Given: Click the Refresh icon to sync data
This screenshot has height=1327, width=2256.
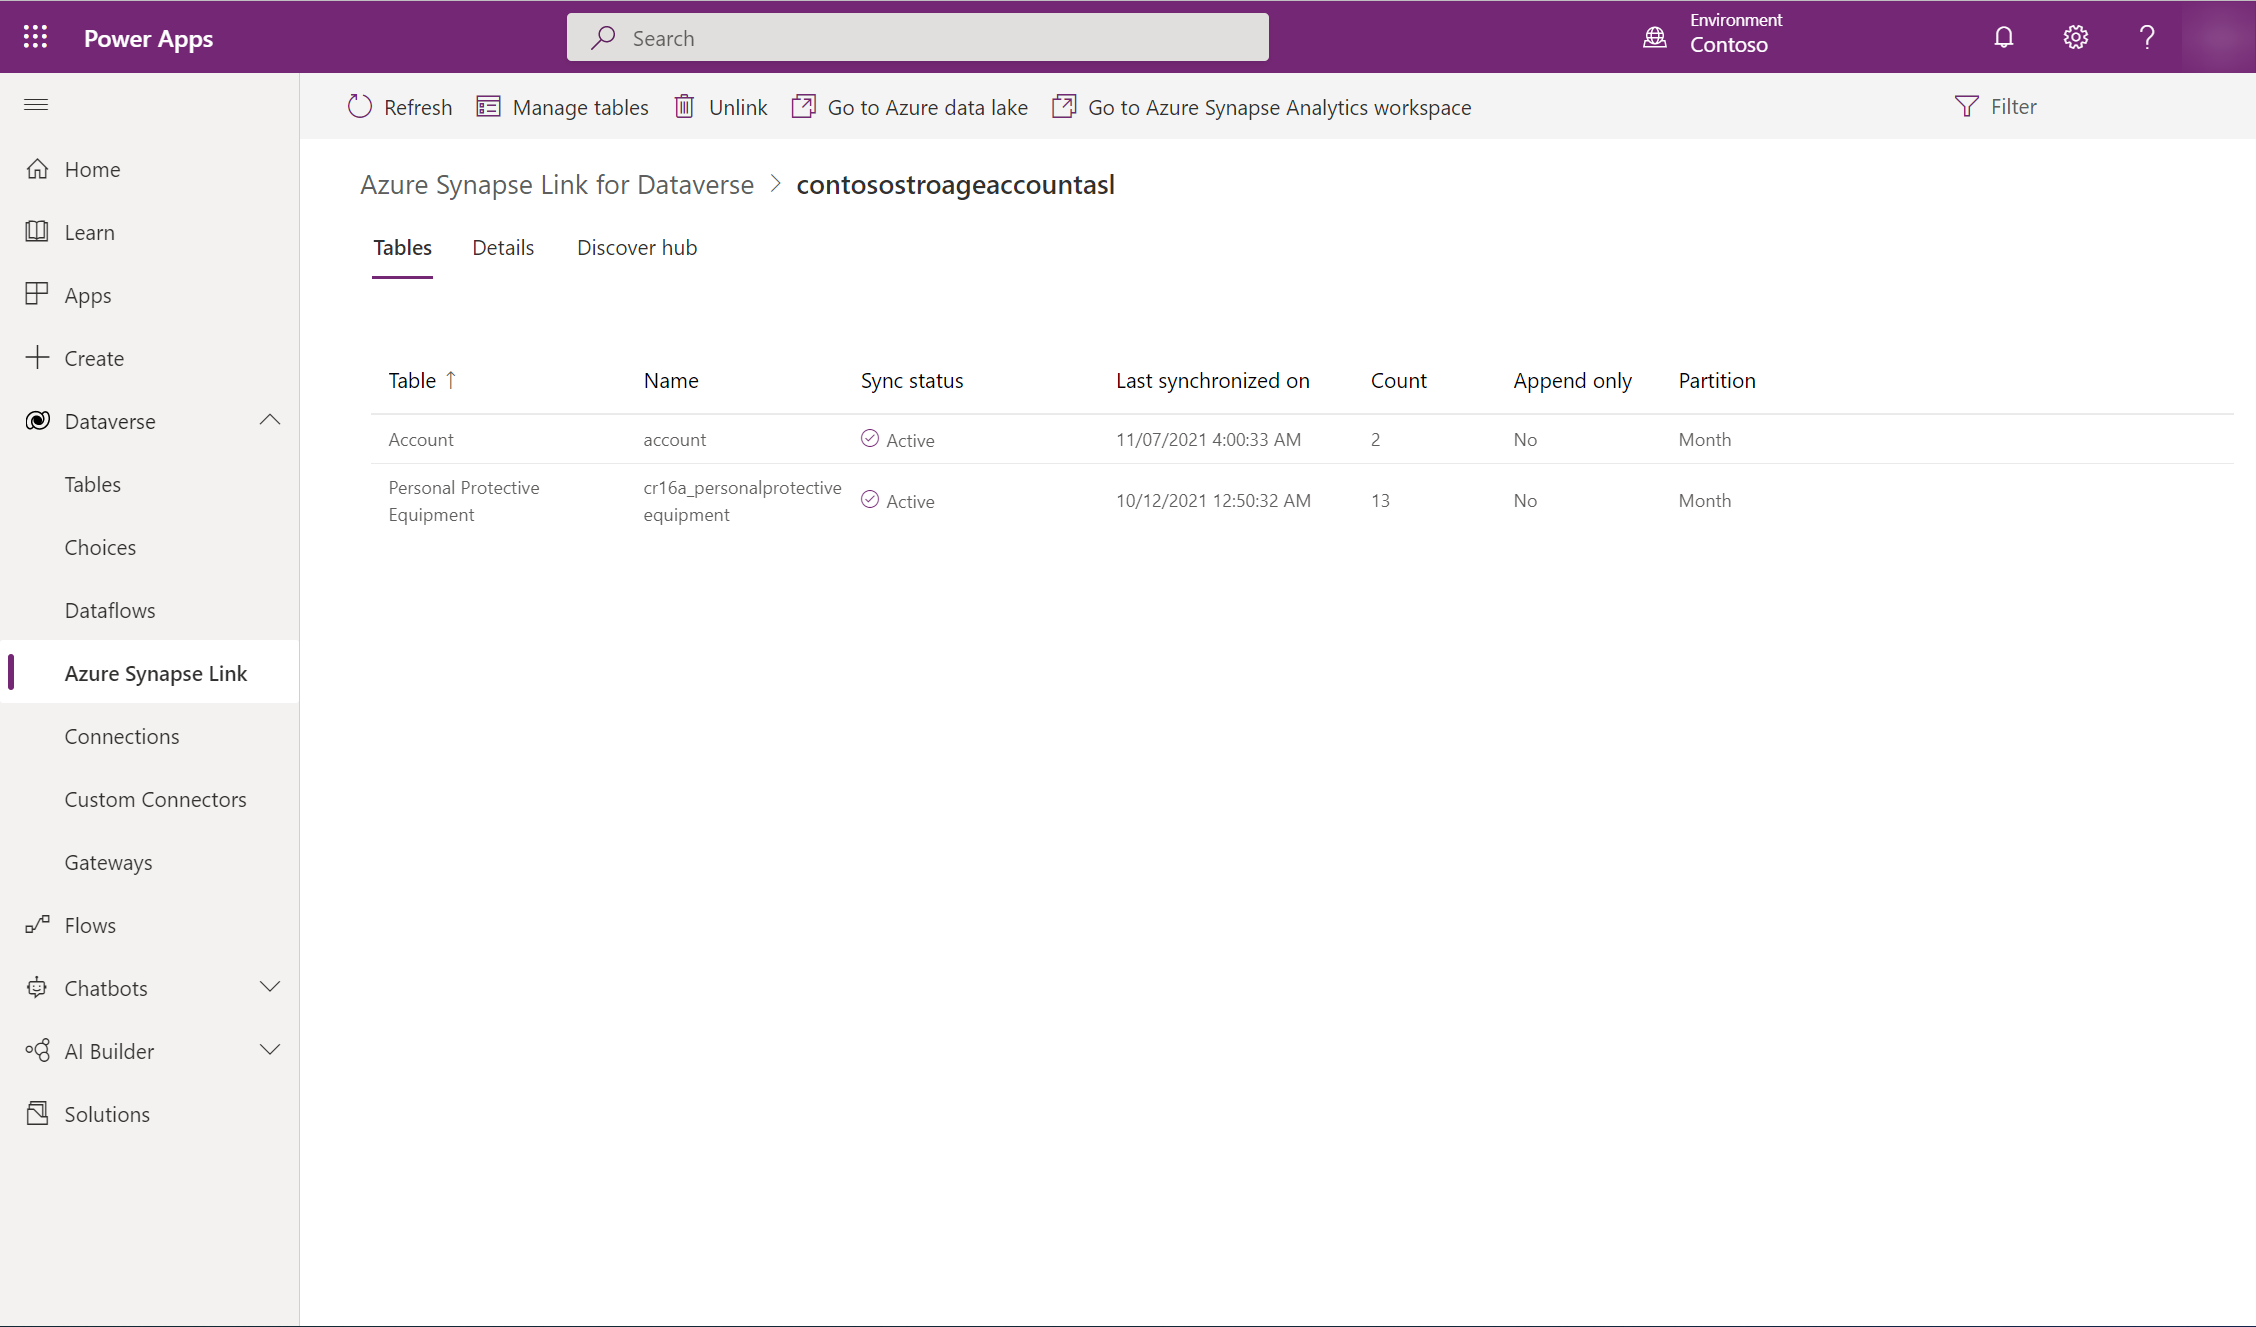Looking at the screenshot, I should (360, 106).
